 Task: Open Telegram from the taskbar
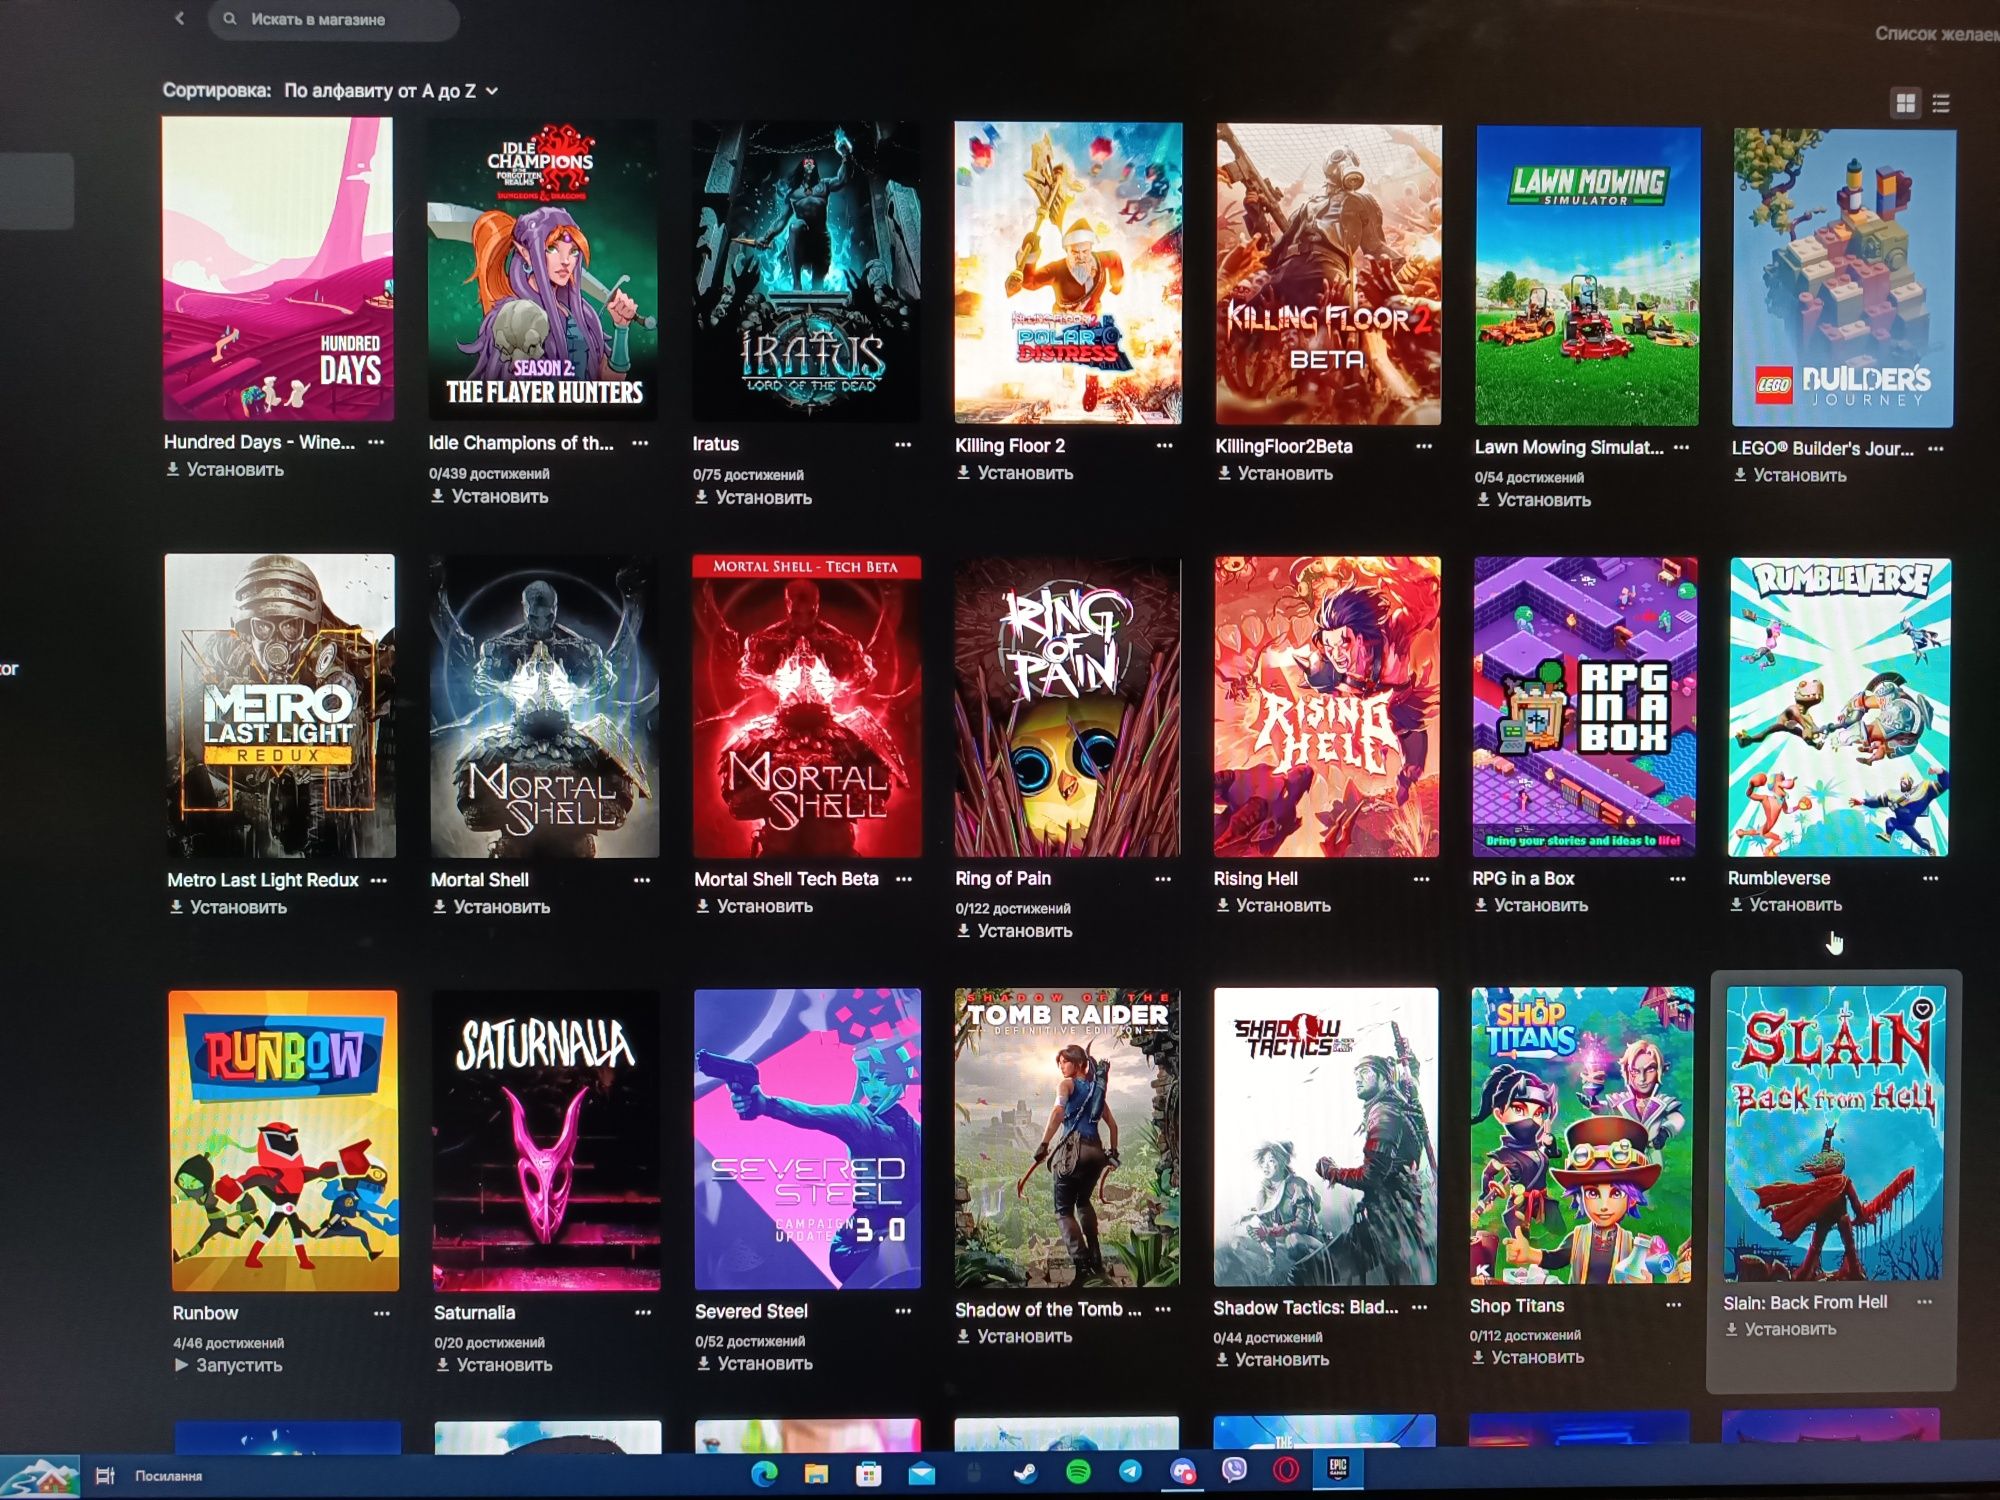point(1130,1471)
